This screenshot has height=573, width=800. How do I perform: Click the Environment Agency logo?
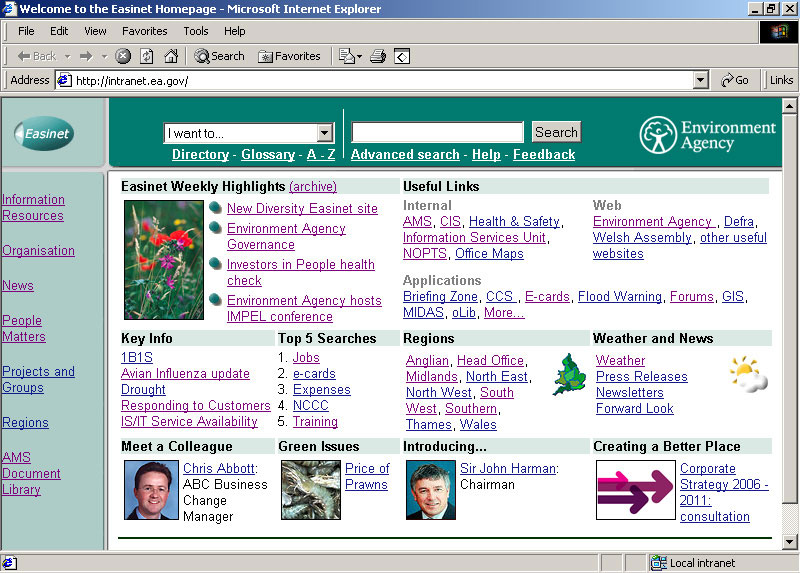(x=708, y=135)
